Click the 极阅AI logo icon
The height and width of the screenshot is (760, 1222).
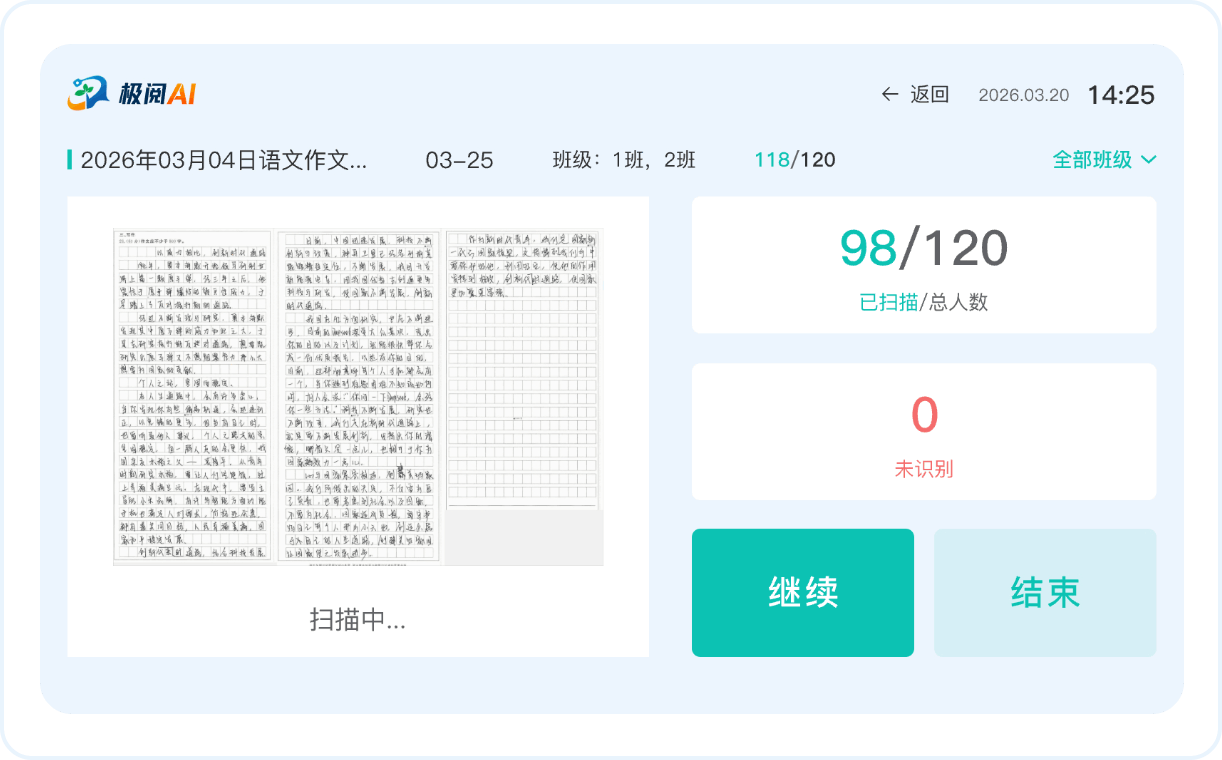coord(88,93)
